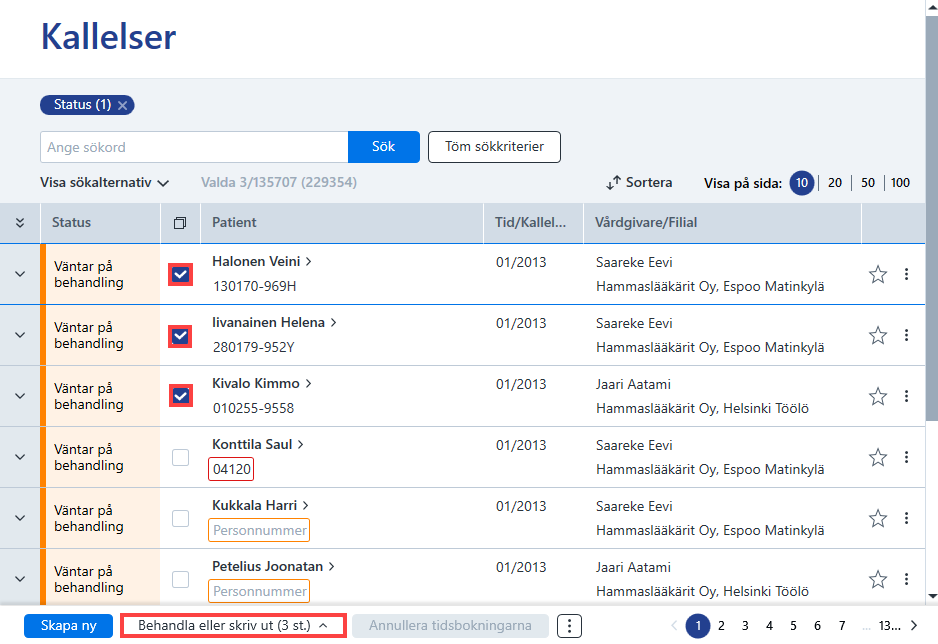
Task: Go to next page arrow
Action: point(914,625)
